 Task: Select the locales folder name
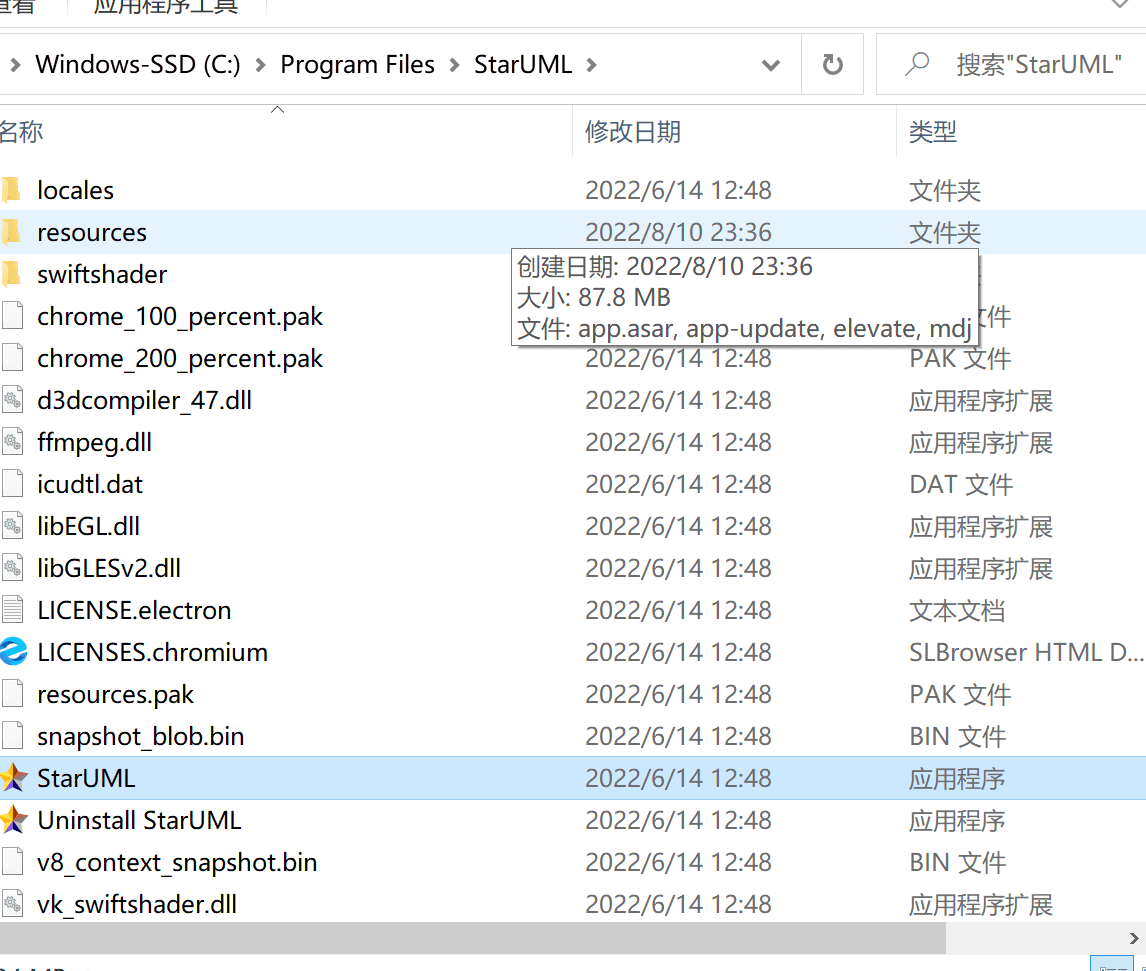[x=75, y=190]
